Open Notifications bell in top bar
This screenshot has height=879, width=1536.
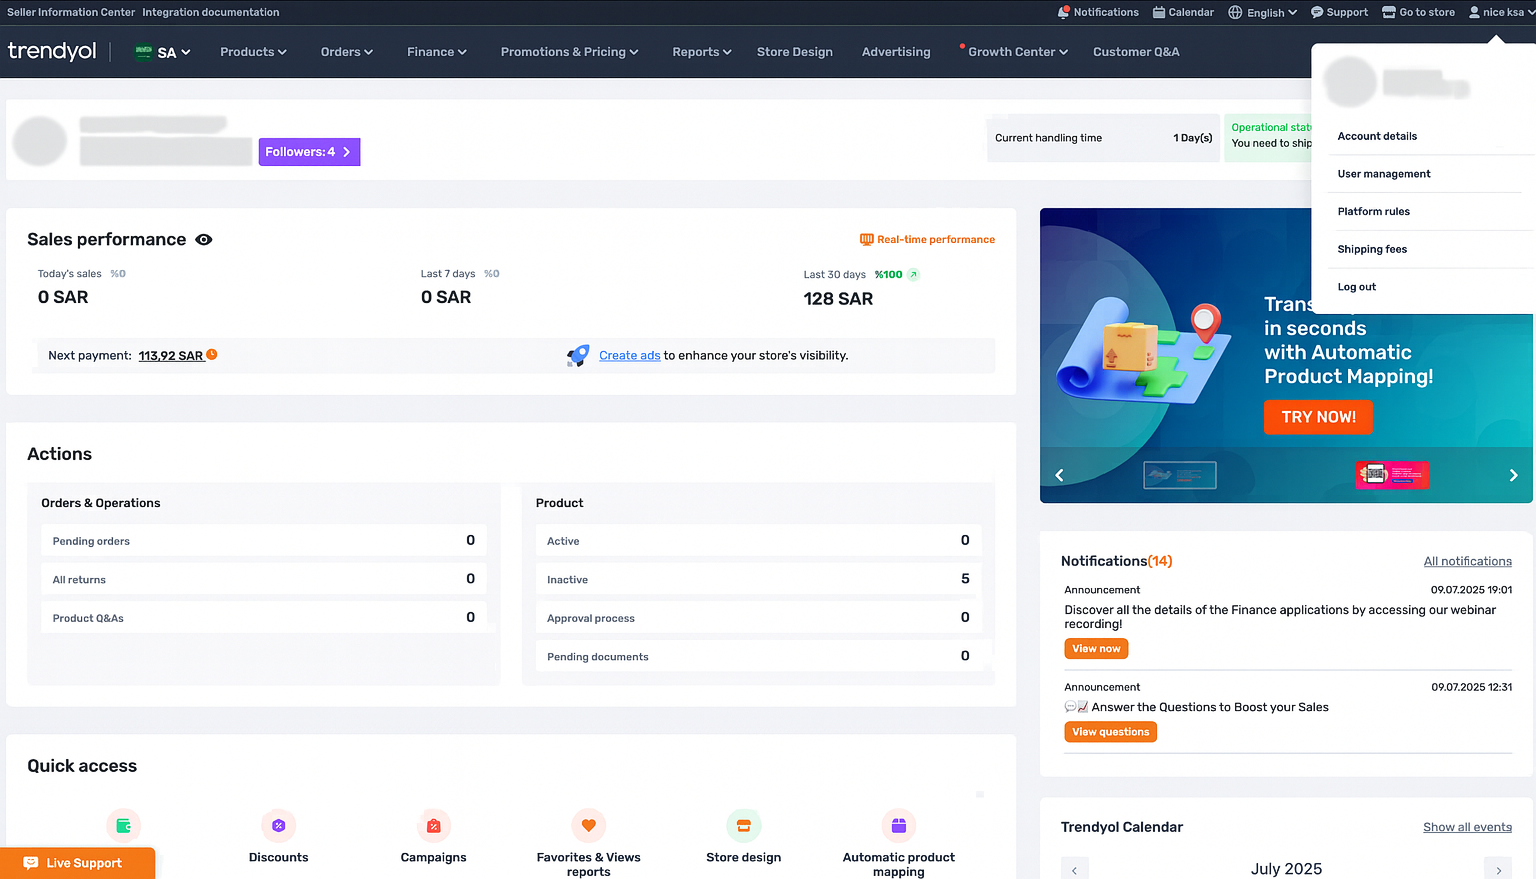click(1098, 12)
